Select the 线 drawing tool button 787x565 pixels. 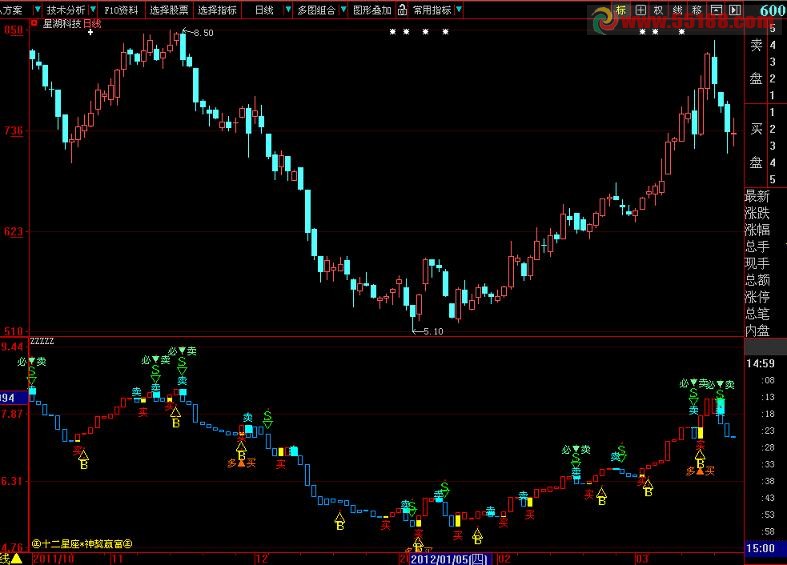[678, 10]
